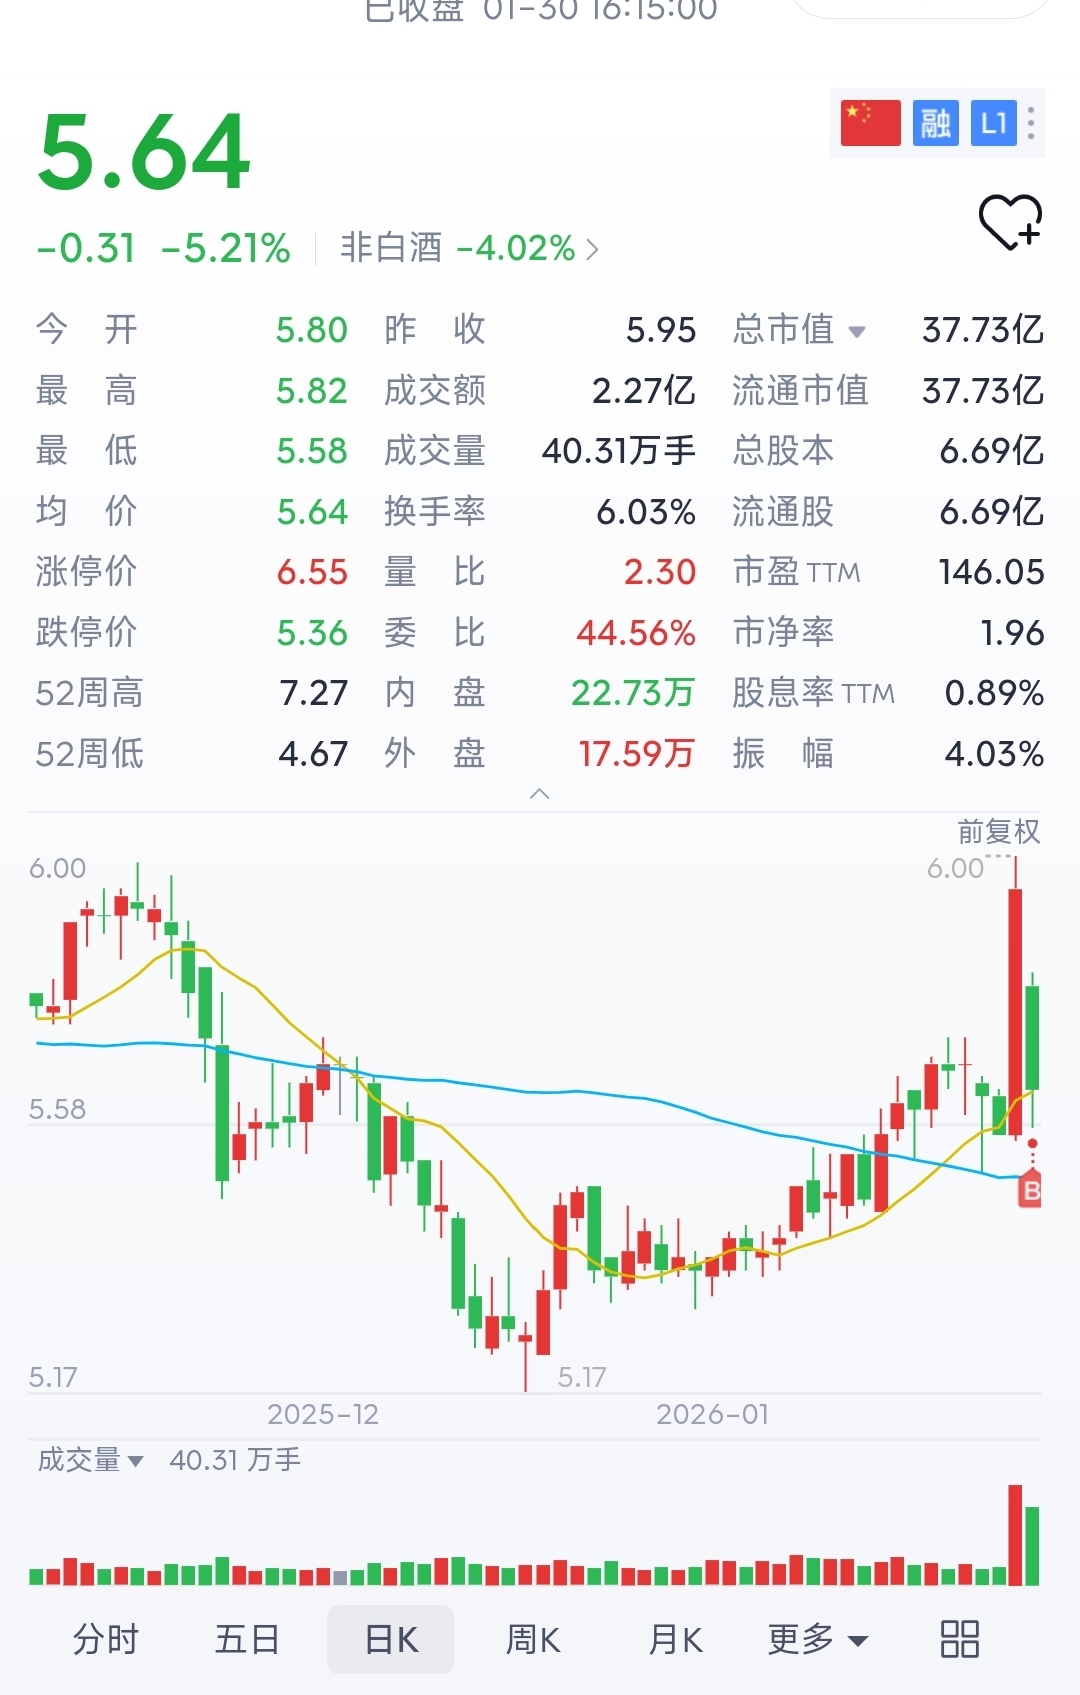Switch to the 分时 tab

106,1640
